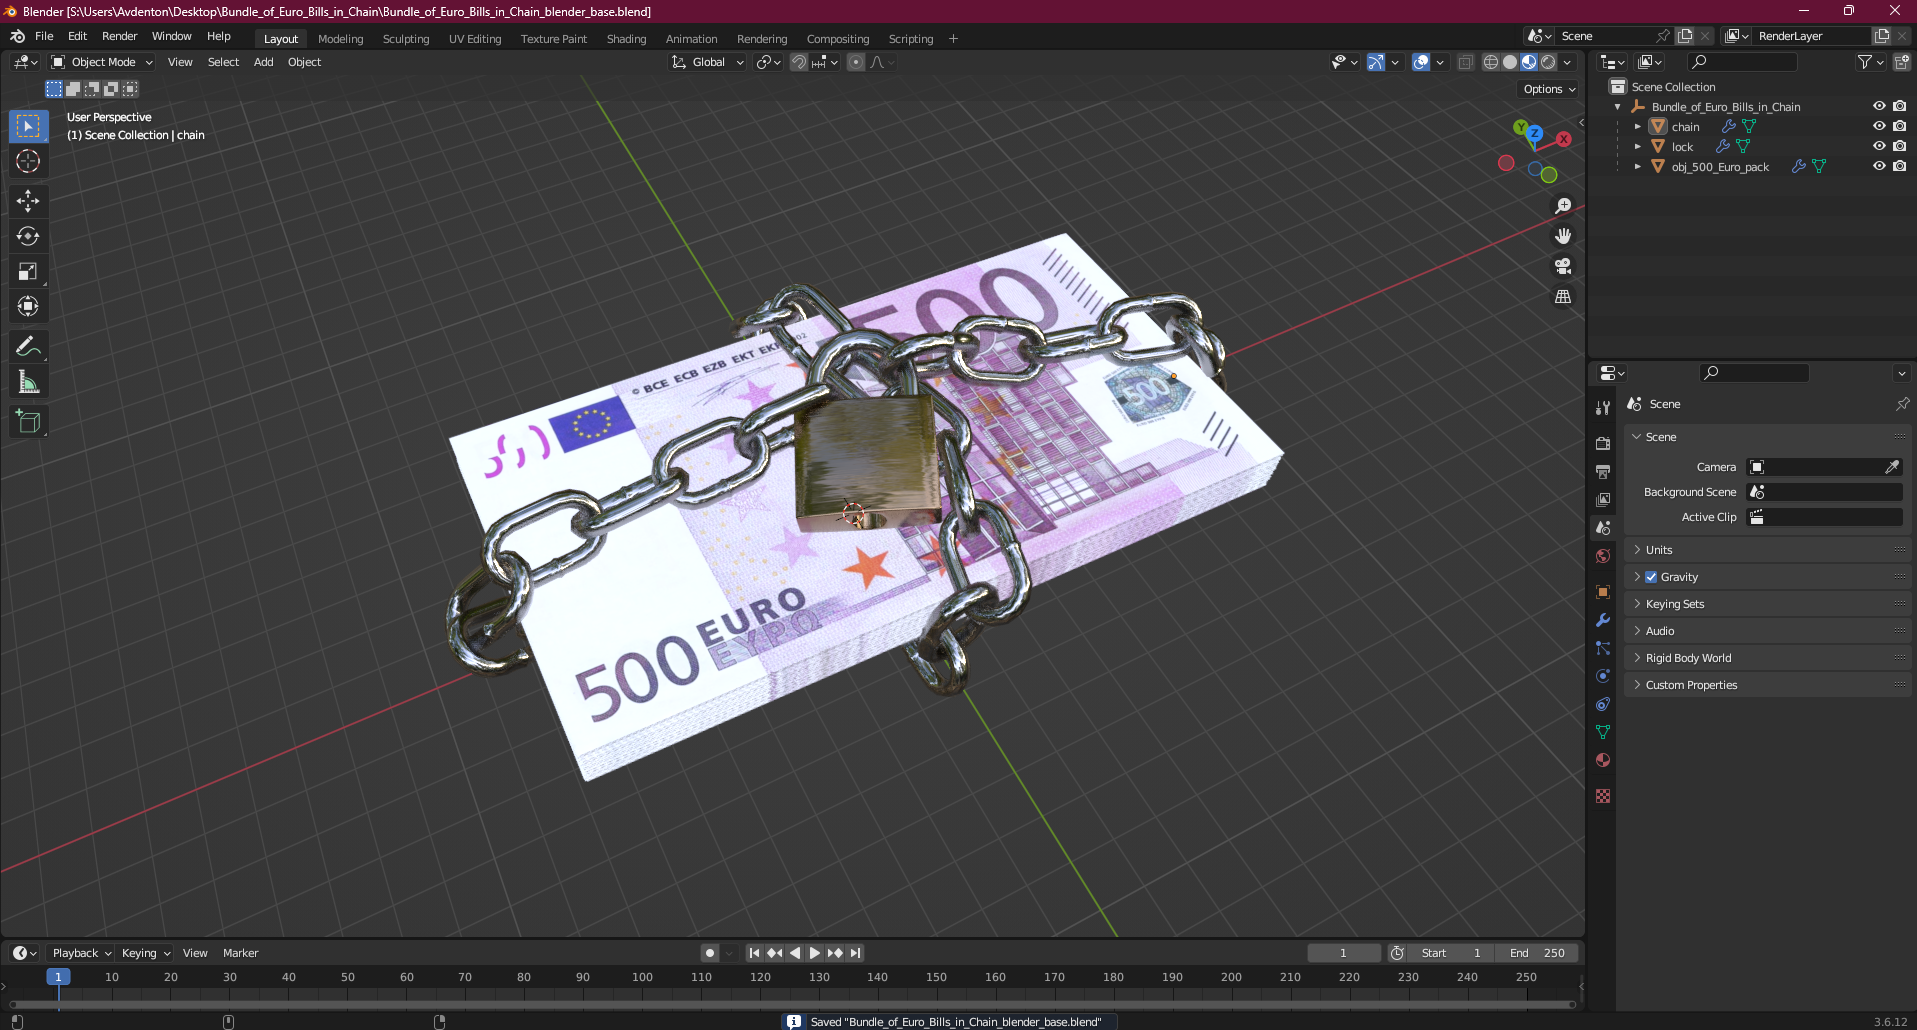The height and width of the screenshot is (1030, 1917).
Task: Select the Annotate tool
Action: pos(28,347)
